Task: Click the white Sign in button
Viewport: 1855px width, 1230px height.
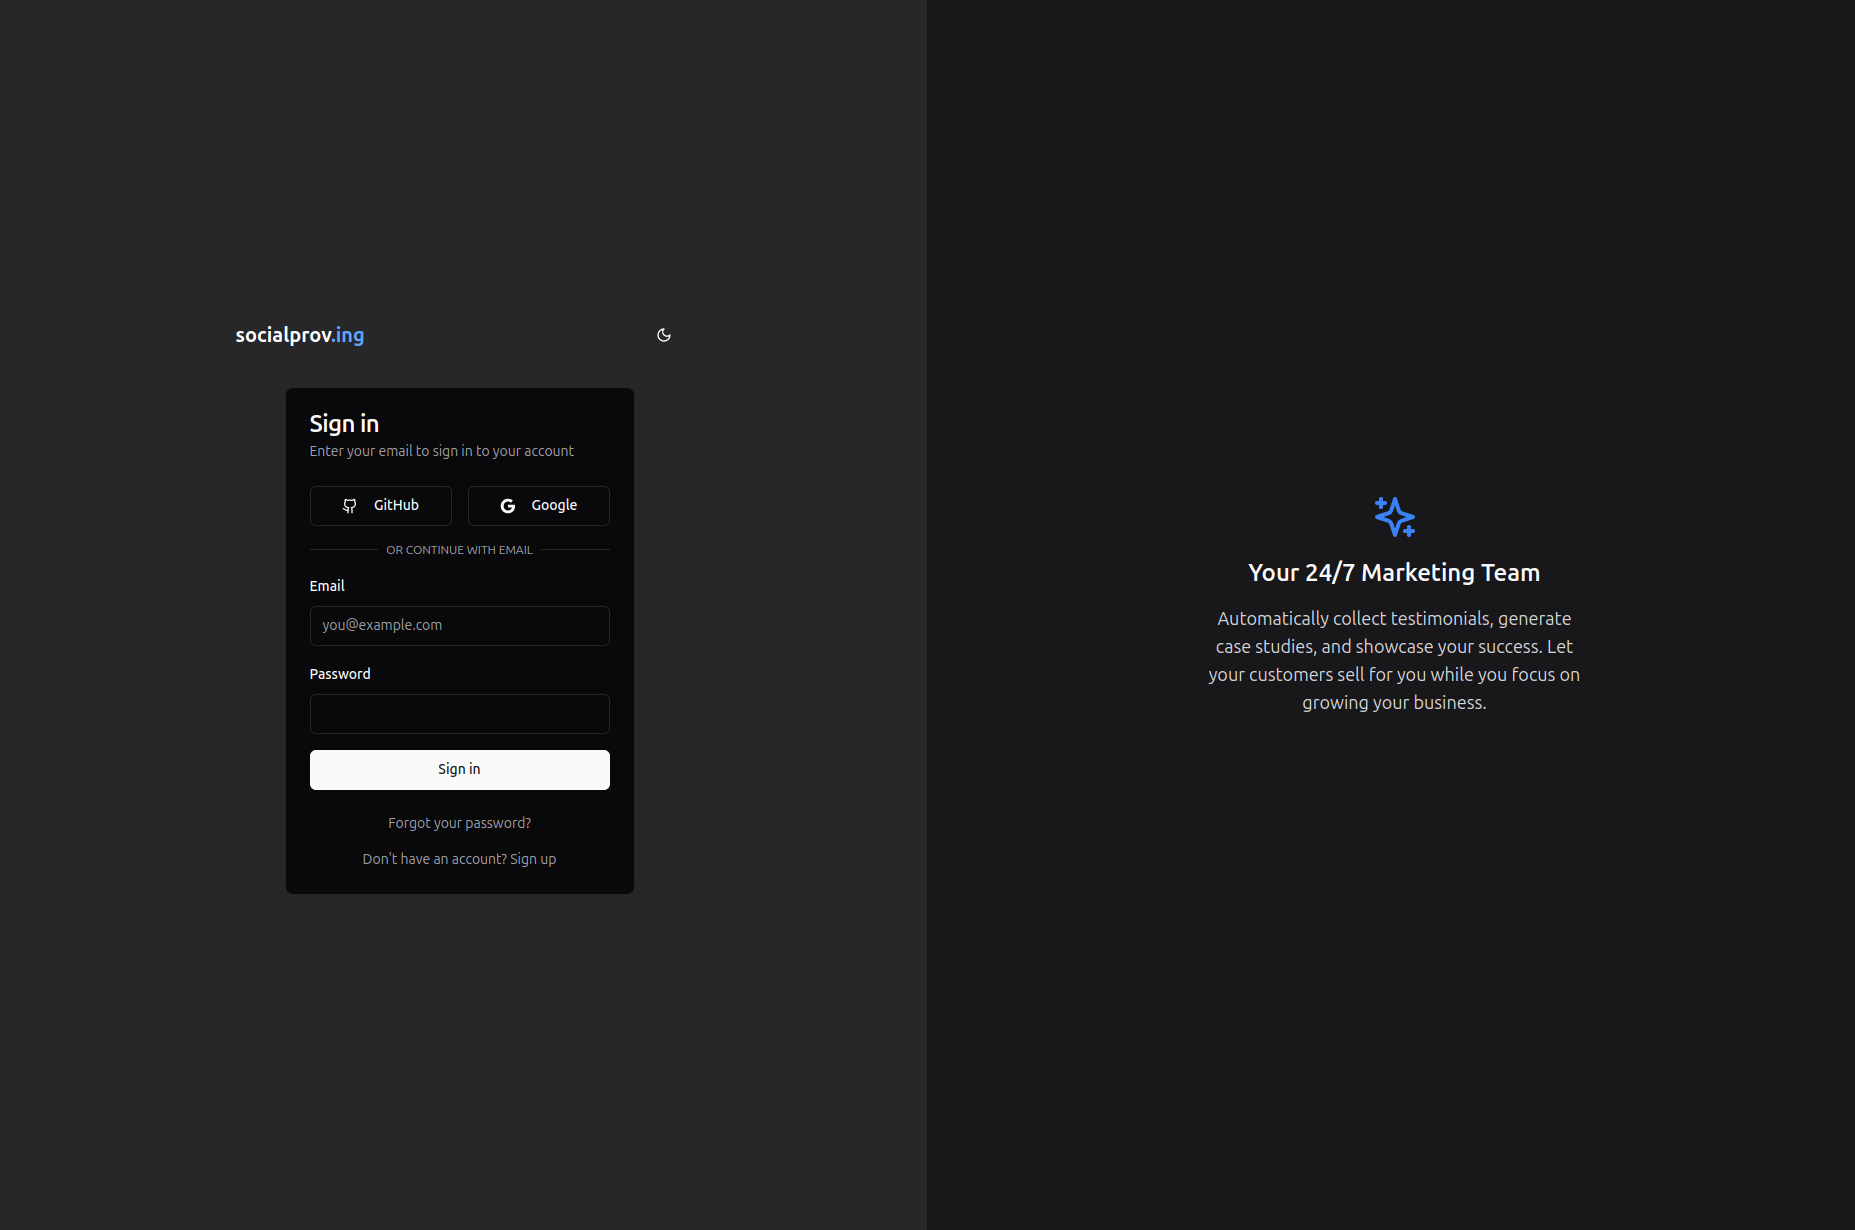Action: (460, 770)
